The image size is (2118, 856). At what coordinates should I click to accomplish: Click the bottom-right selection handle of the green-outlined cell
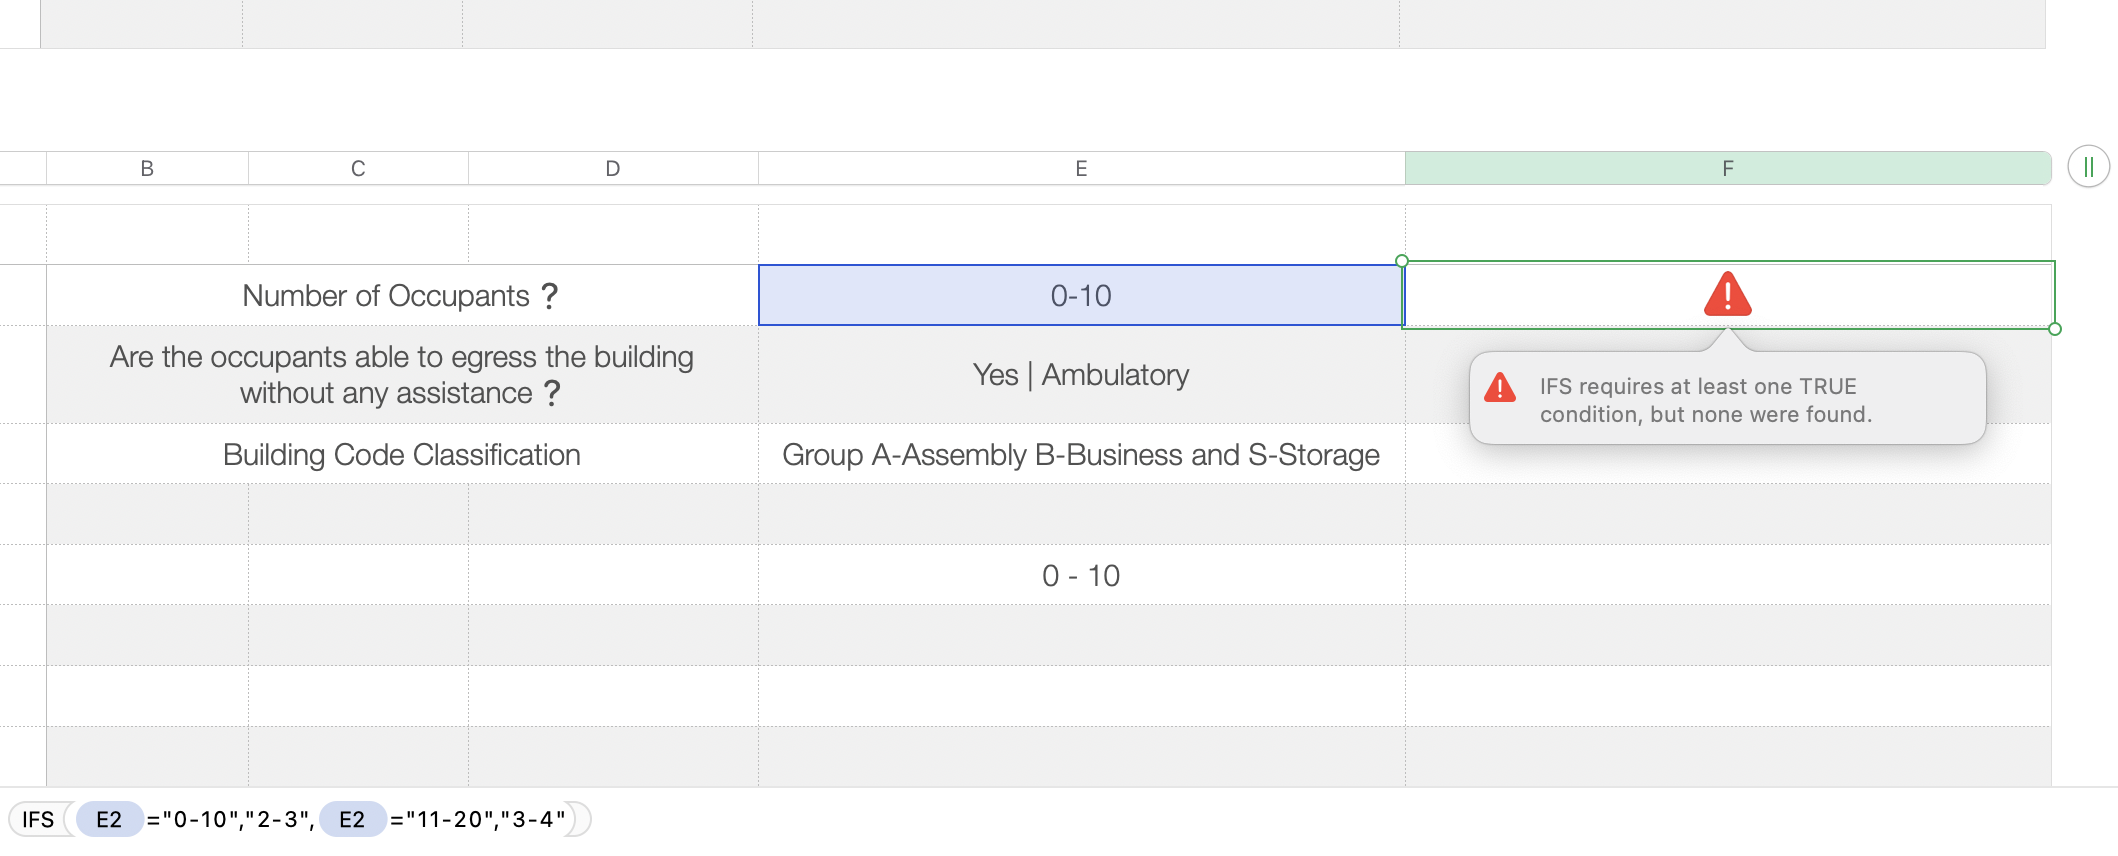click(2055, 329)
